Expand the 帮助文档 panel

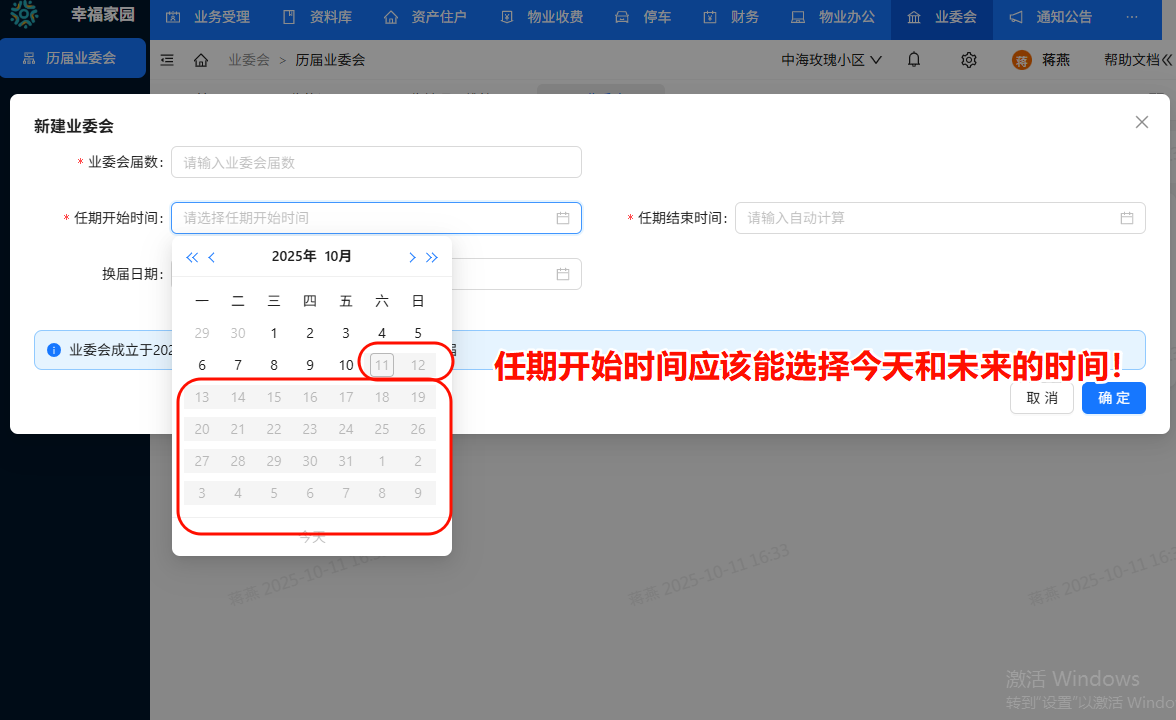1138,60
